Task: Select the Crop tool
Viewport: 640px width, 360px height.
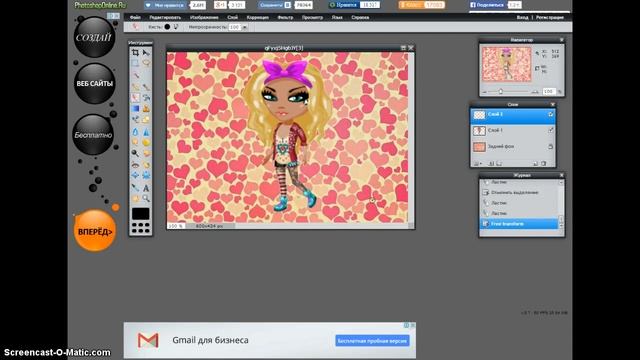Action: pyautogui.click(x=135, y=53)
